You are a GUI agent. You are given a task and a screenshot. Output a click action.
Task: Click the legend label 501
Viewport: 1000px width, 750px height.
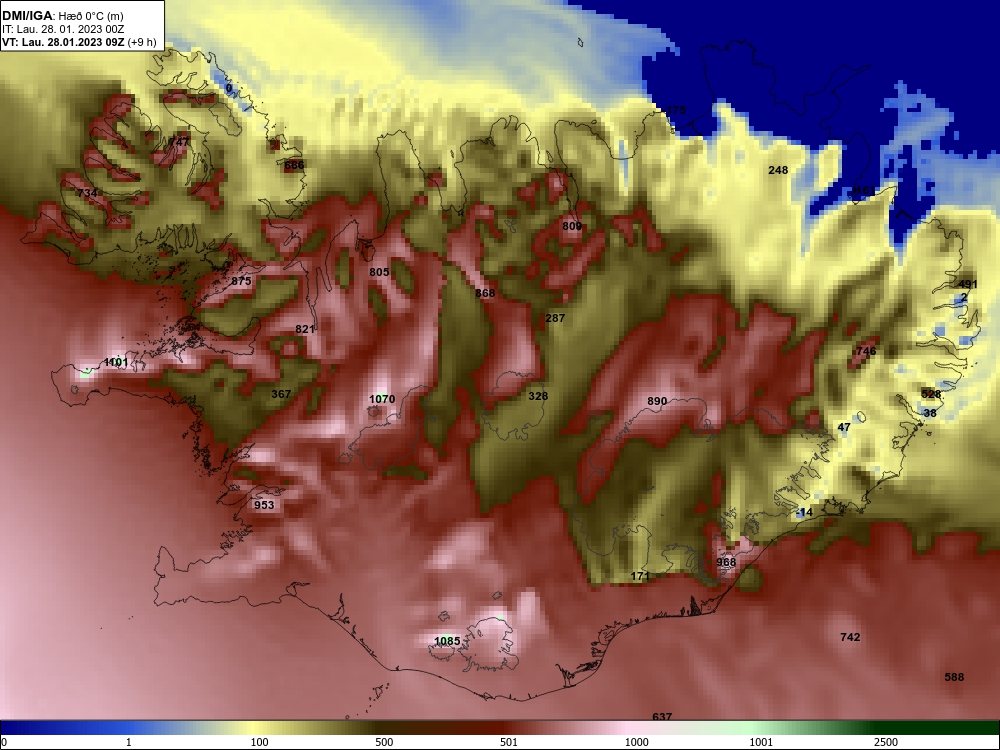(508, 742)
